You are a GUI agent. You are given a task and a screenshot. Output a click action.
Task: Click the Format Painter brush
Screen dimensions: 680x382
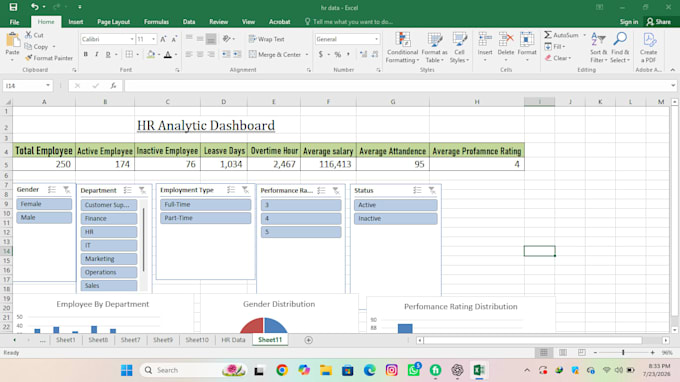tap(29, 58)
